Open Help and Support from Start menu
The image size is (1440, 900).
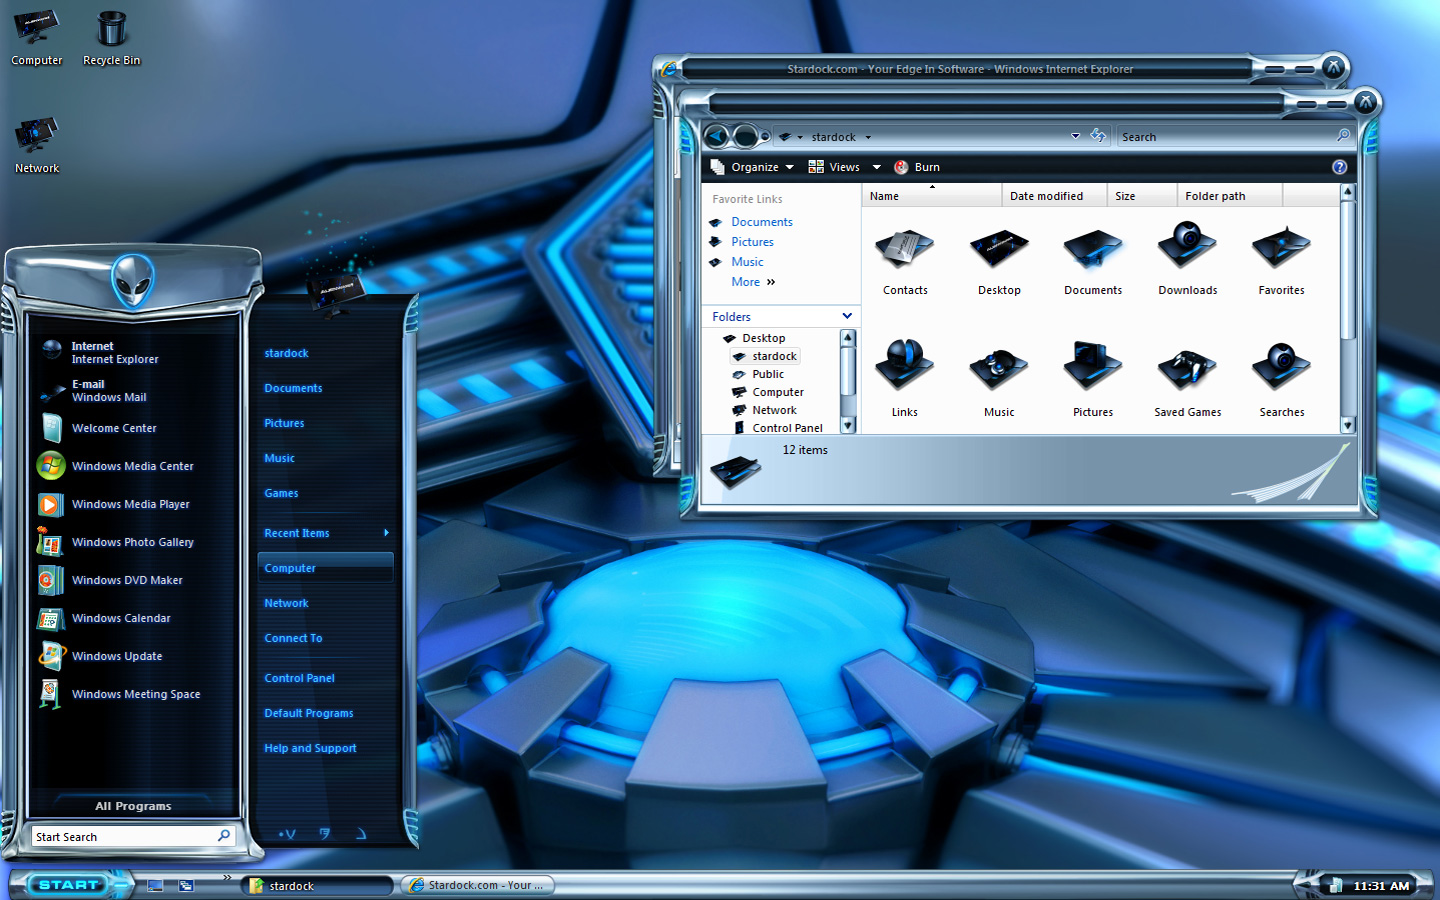310,748
